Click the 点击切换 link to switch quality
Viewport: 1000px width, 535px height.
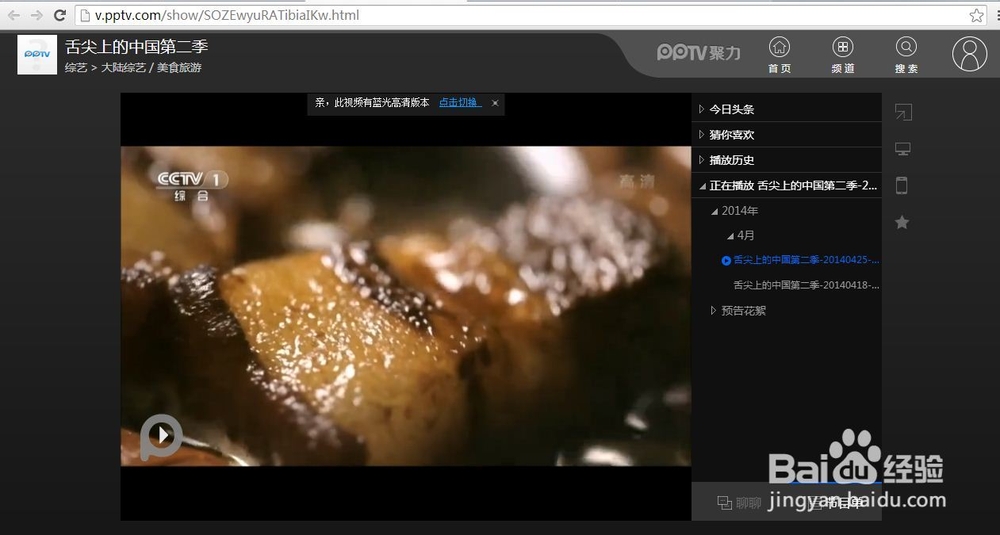460,102
